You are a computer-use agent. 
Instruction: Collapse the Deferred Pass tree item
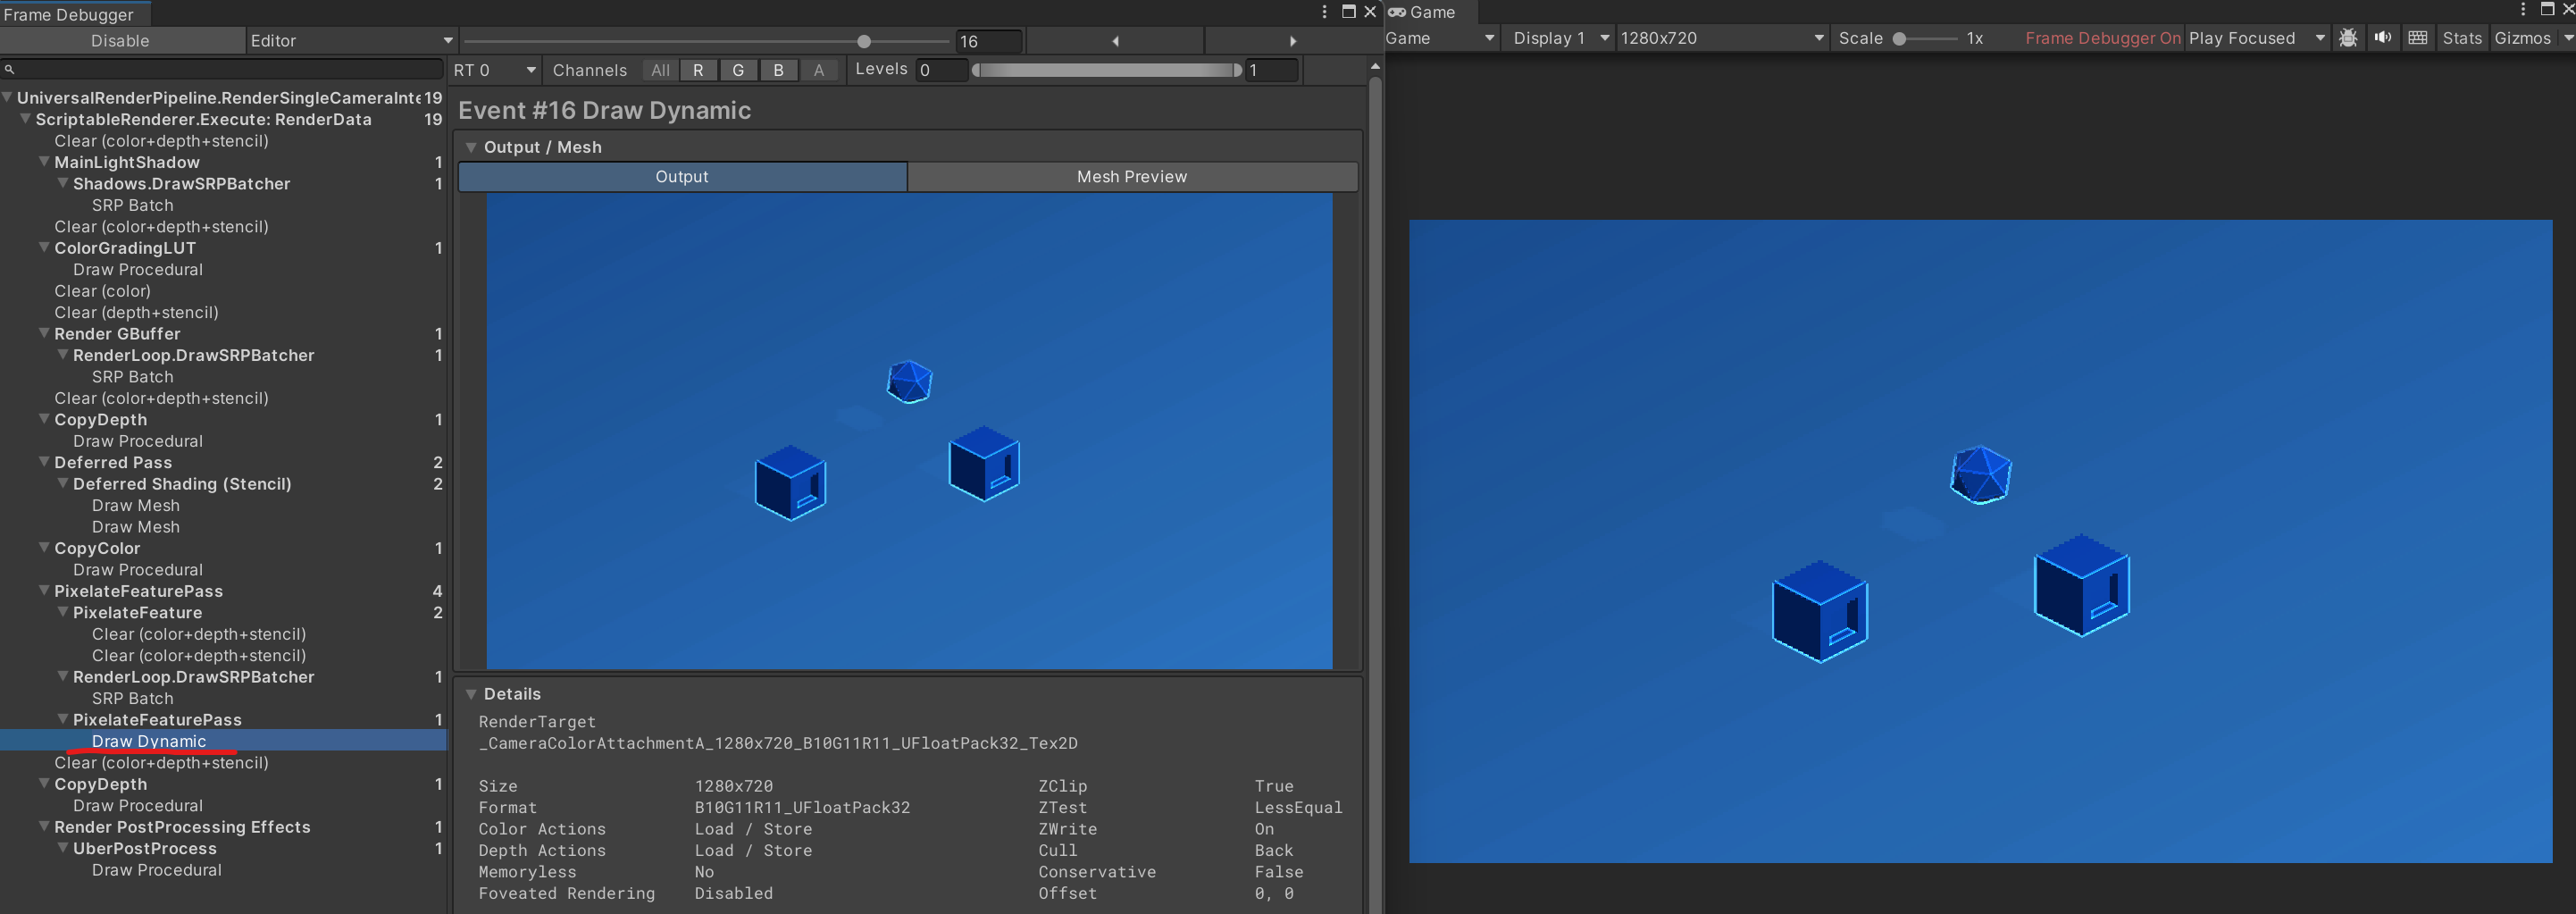(43, 462)
